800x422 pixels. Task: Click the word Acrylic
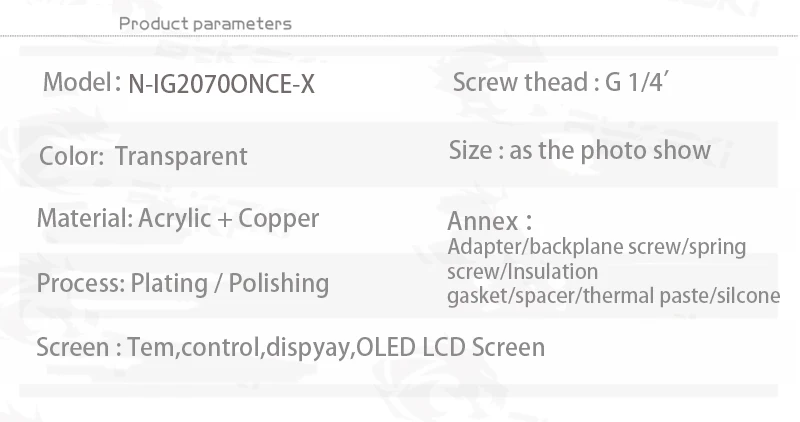[174, 219]
